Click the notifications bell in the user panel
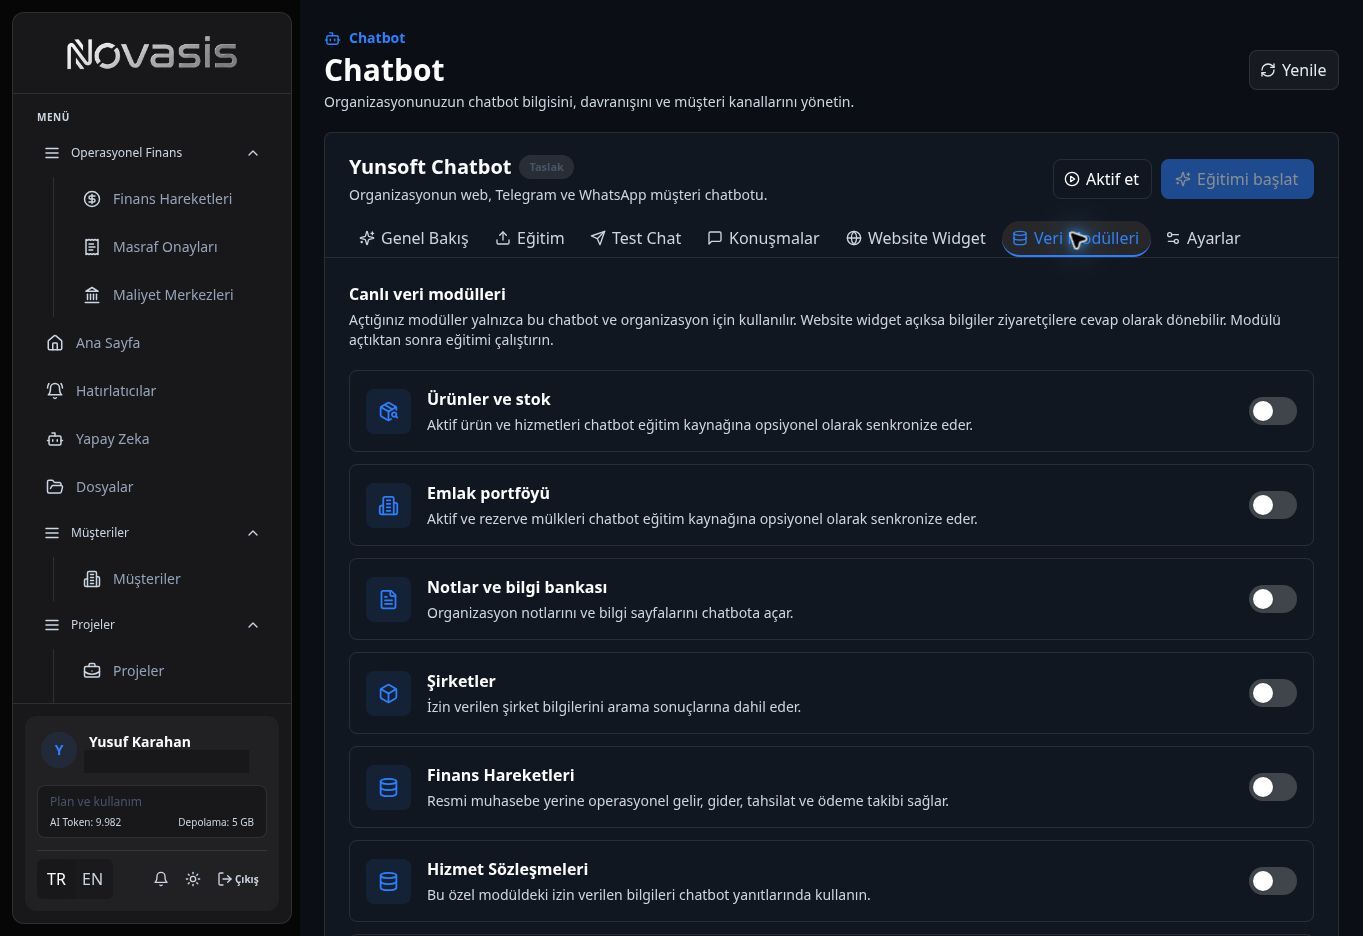Screen dimensions: 1363x936 click(x=161, y=879)
